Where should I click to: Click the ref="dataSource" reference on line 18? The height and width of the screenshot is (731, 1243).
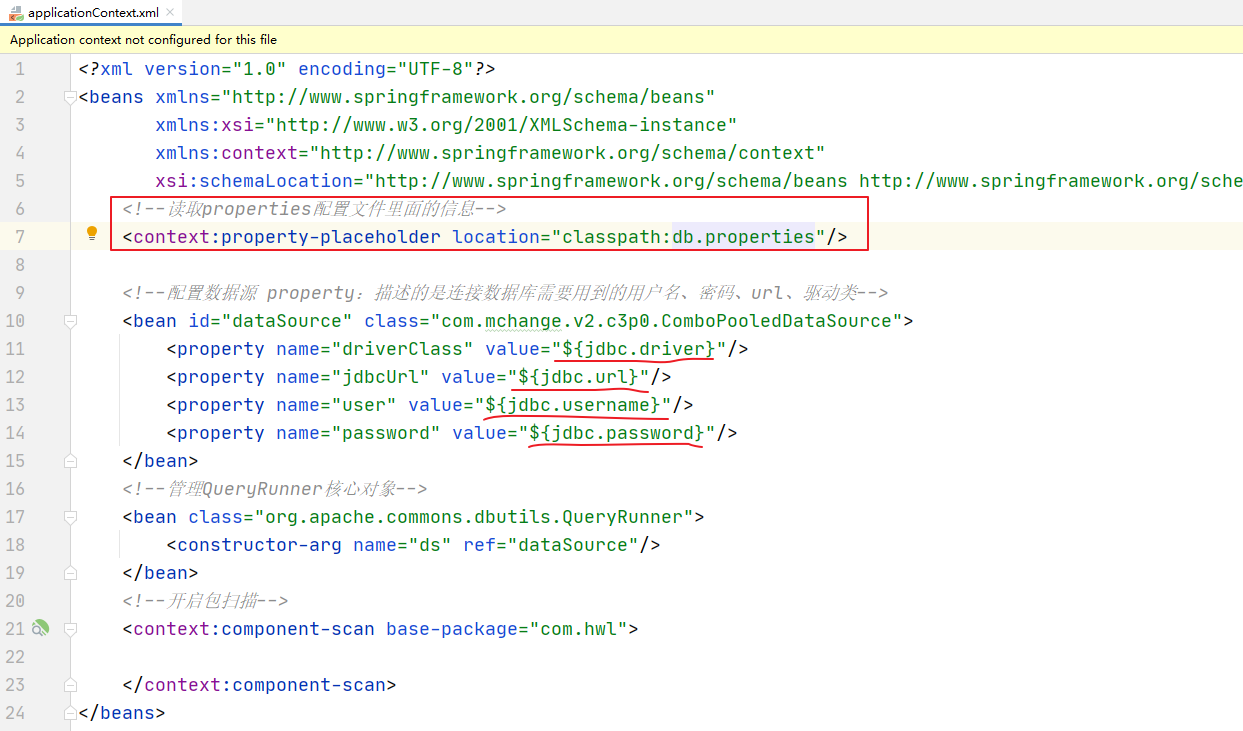coord(551,545)
